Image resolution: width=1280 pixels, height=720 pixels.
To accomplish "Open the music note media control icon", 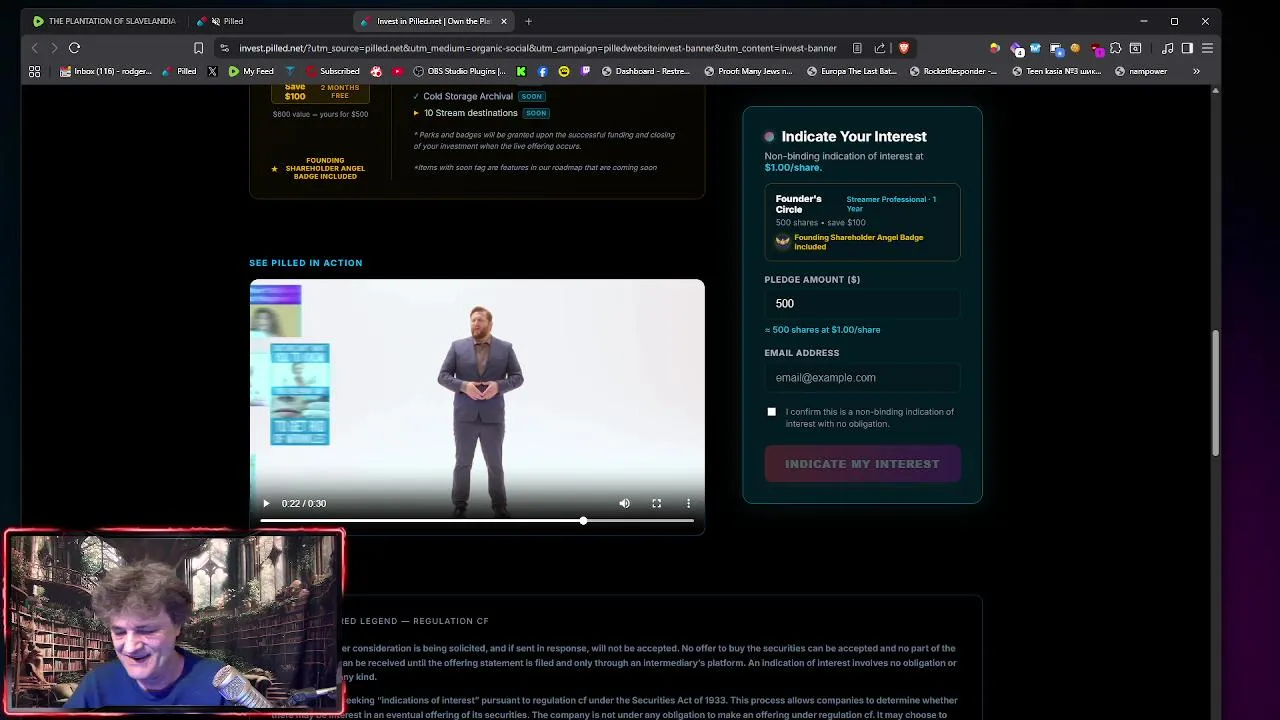I will (1167, 48).
